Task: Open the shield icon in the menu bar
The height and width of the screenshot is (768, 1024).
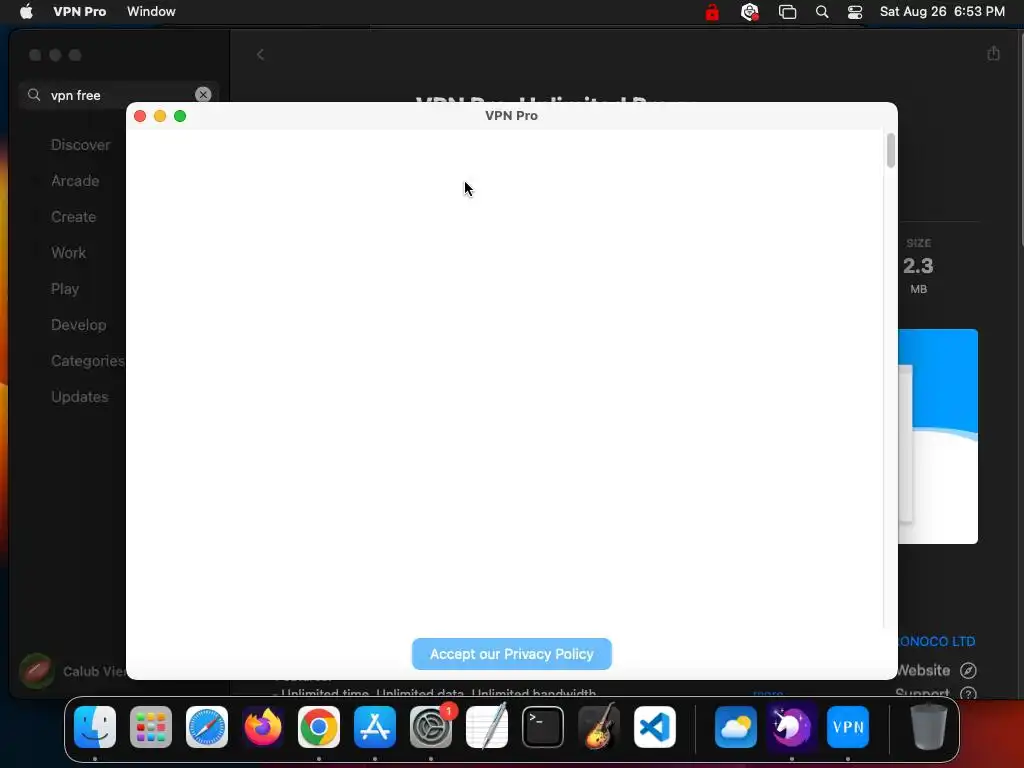Action: 749,12
